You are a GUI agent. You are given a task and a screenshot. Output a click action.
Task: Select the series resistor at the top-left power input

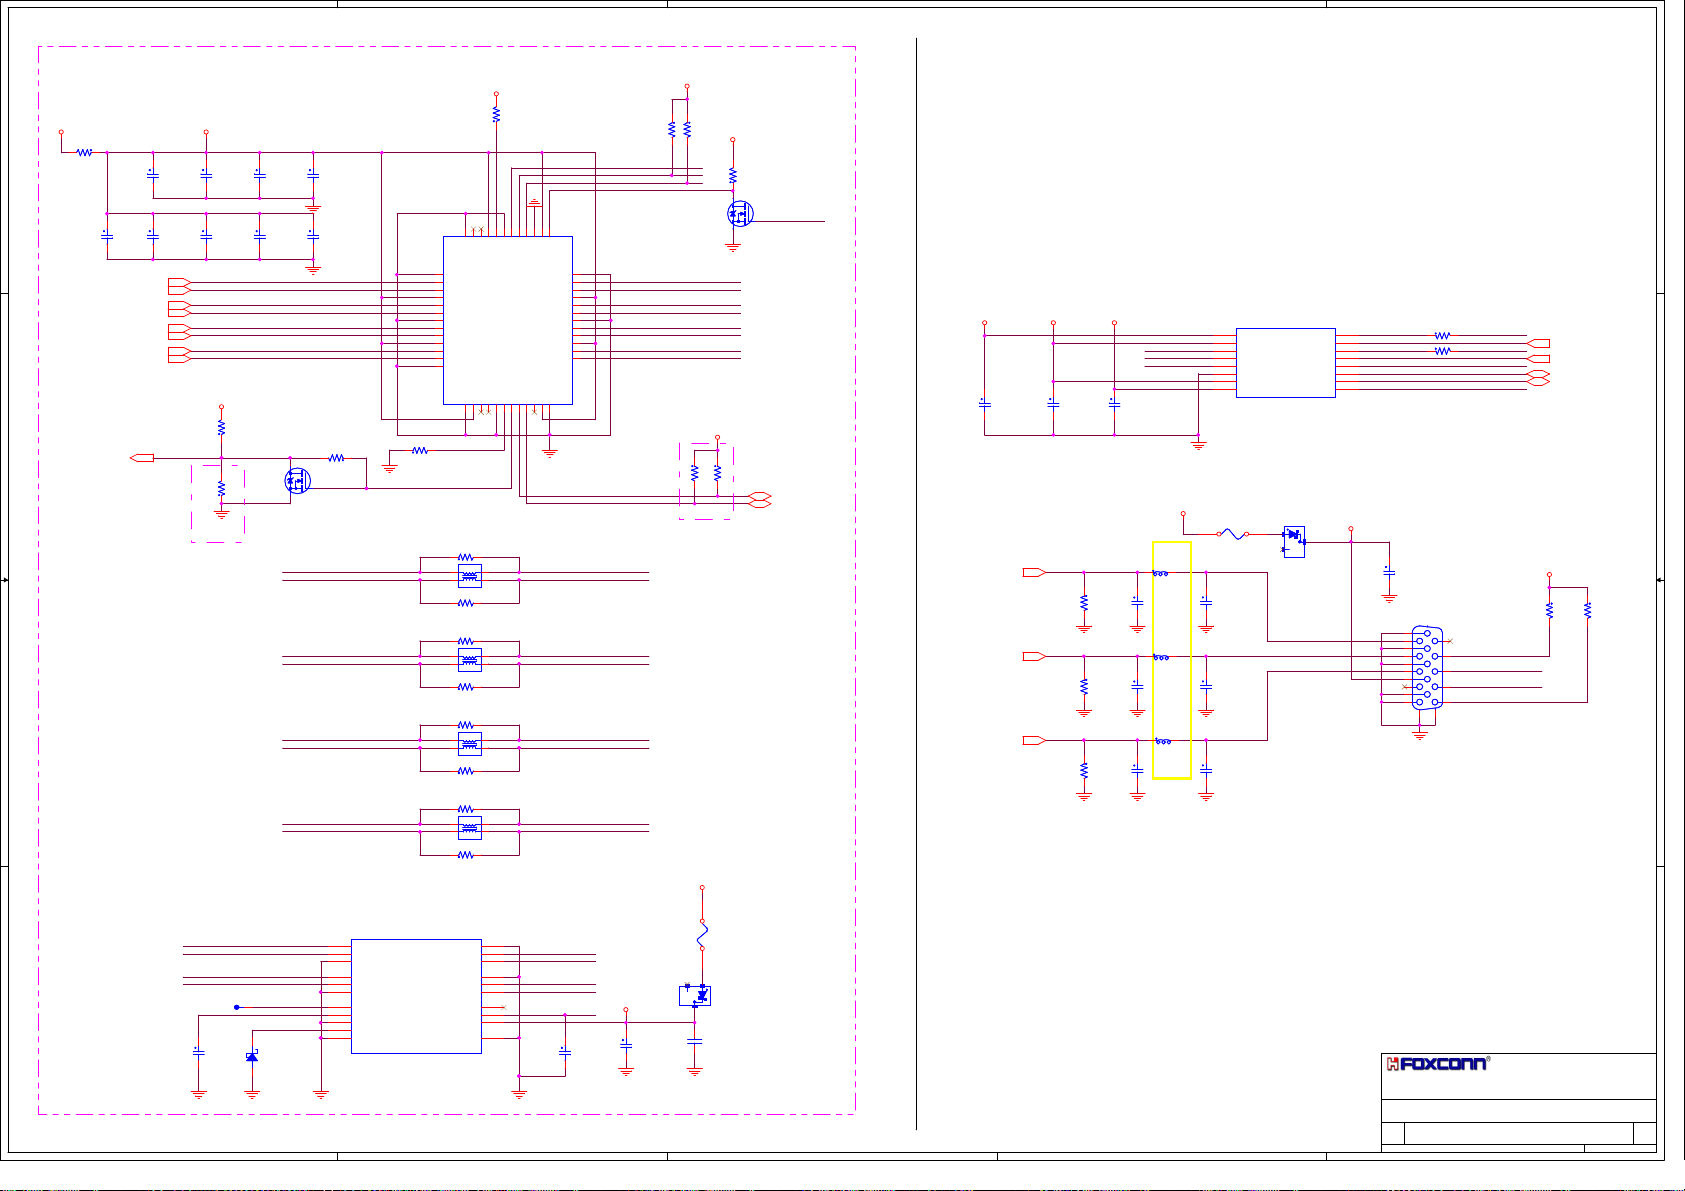point(85,153)
